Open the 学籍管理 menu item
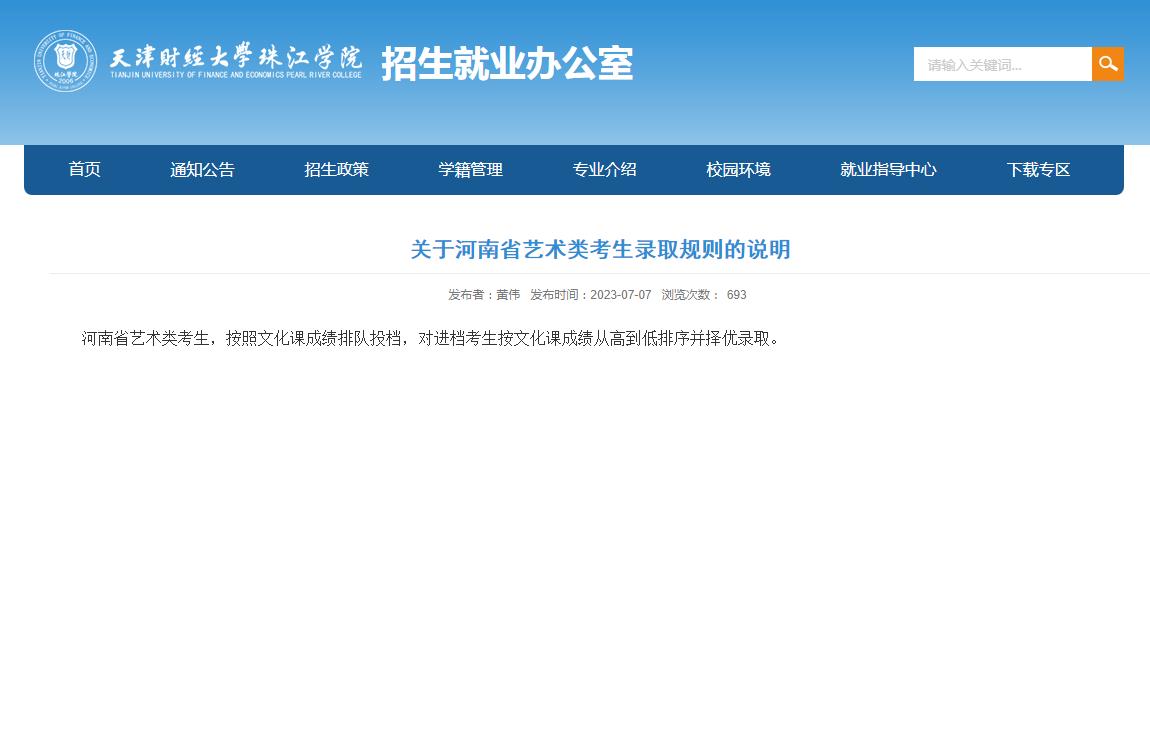Image resolution: width=1150 pixels, height=750 pixels. point(470,169)
